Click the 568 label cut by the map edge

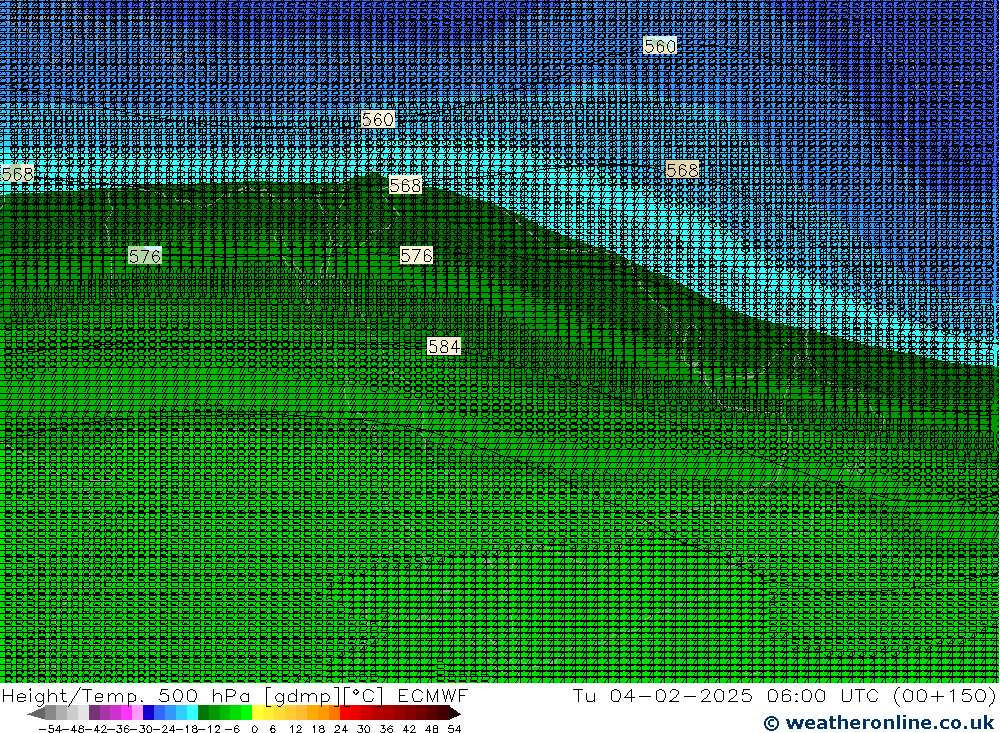[x=17, y=174]
